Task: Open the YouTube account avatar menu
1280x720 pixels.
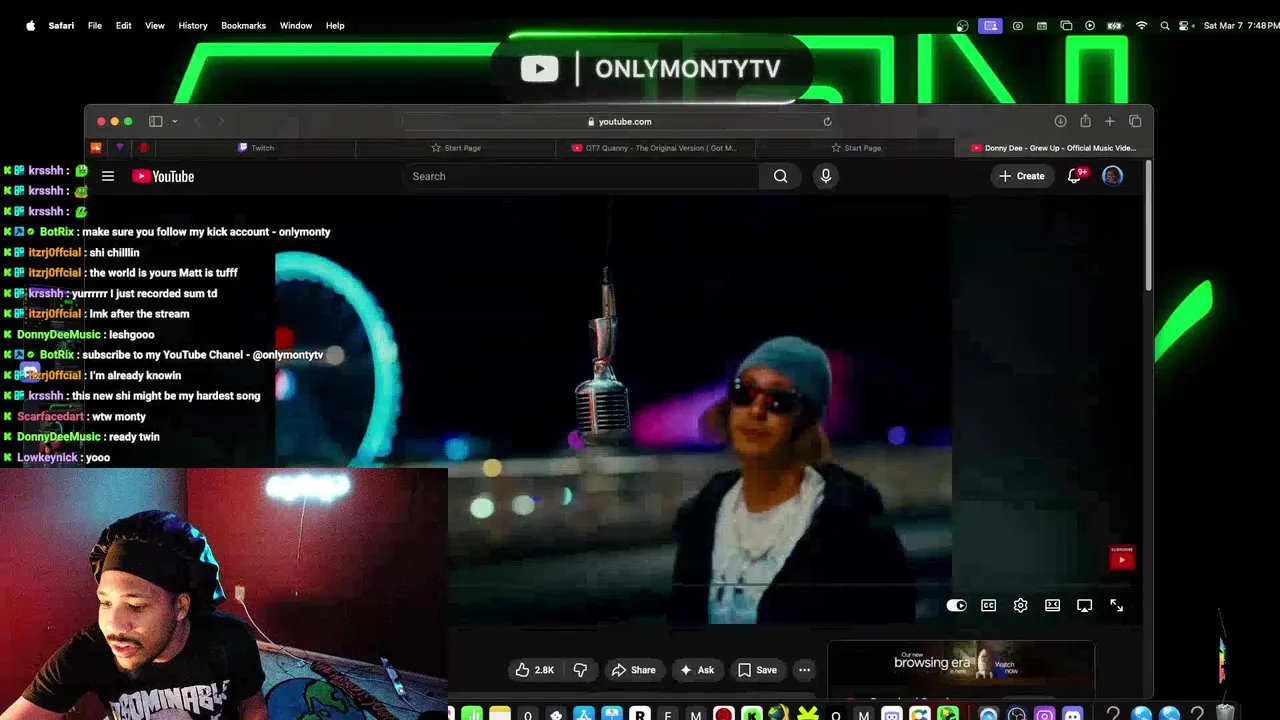Action: [x=1112, y=176]
